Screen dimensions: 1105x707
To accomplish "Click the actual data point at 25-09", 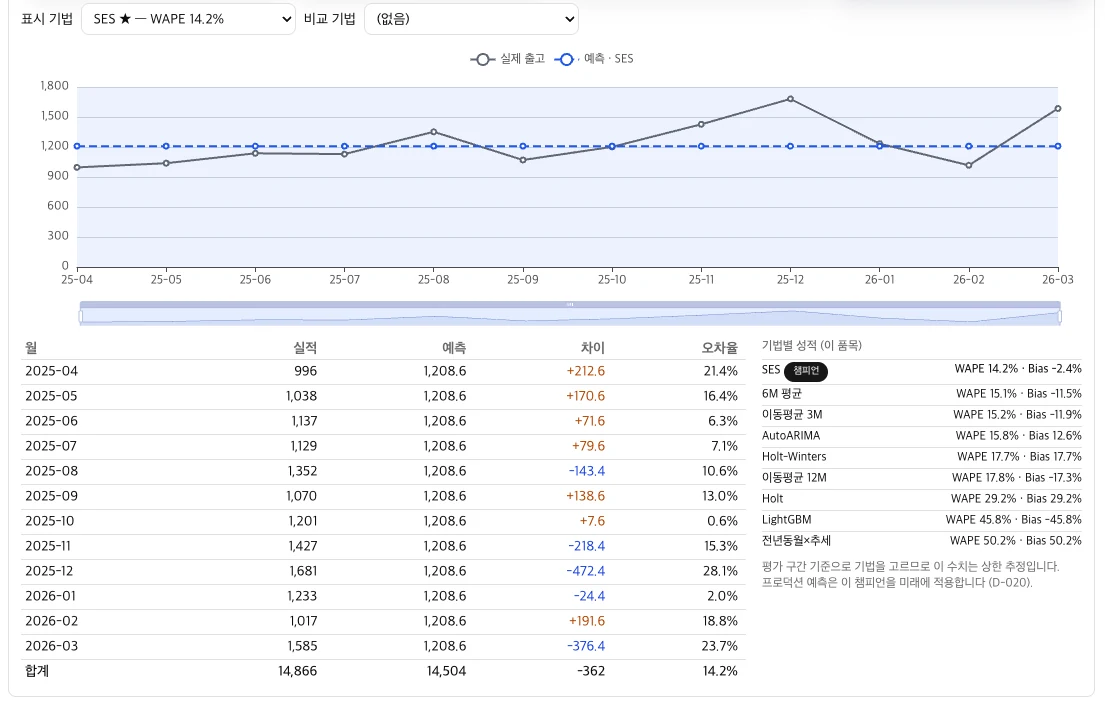I will 523,160.
